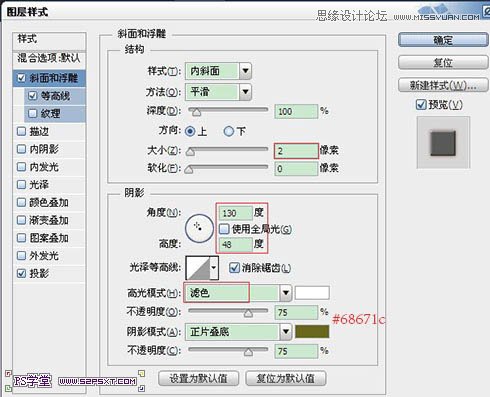Click the 角度 input field 130
Viewport: 490px width, 397px height.
tap(235, 212)
